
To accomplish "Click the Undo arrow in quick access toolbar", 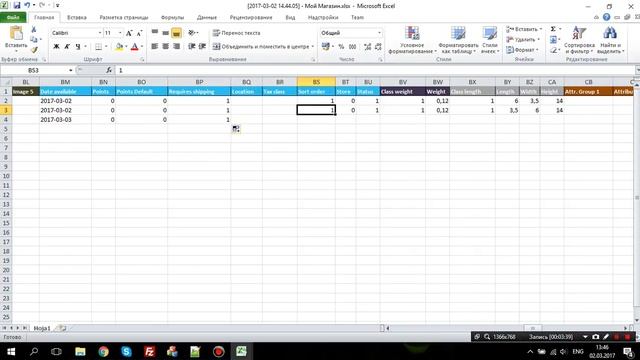I will (x=27, y=5).
